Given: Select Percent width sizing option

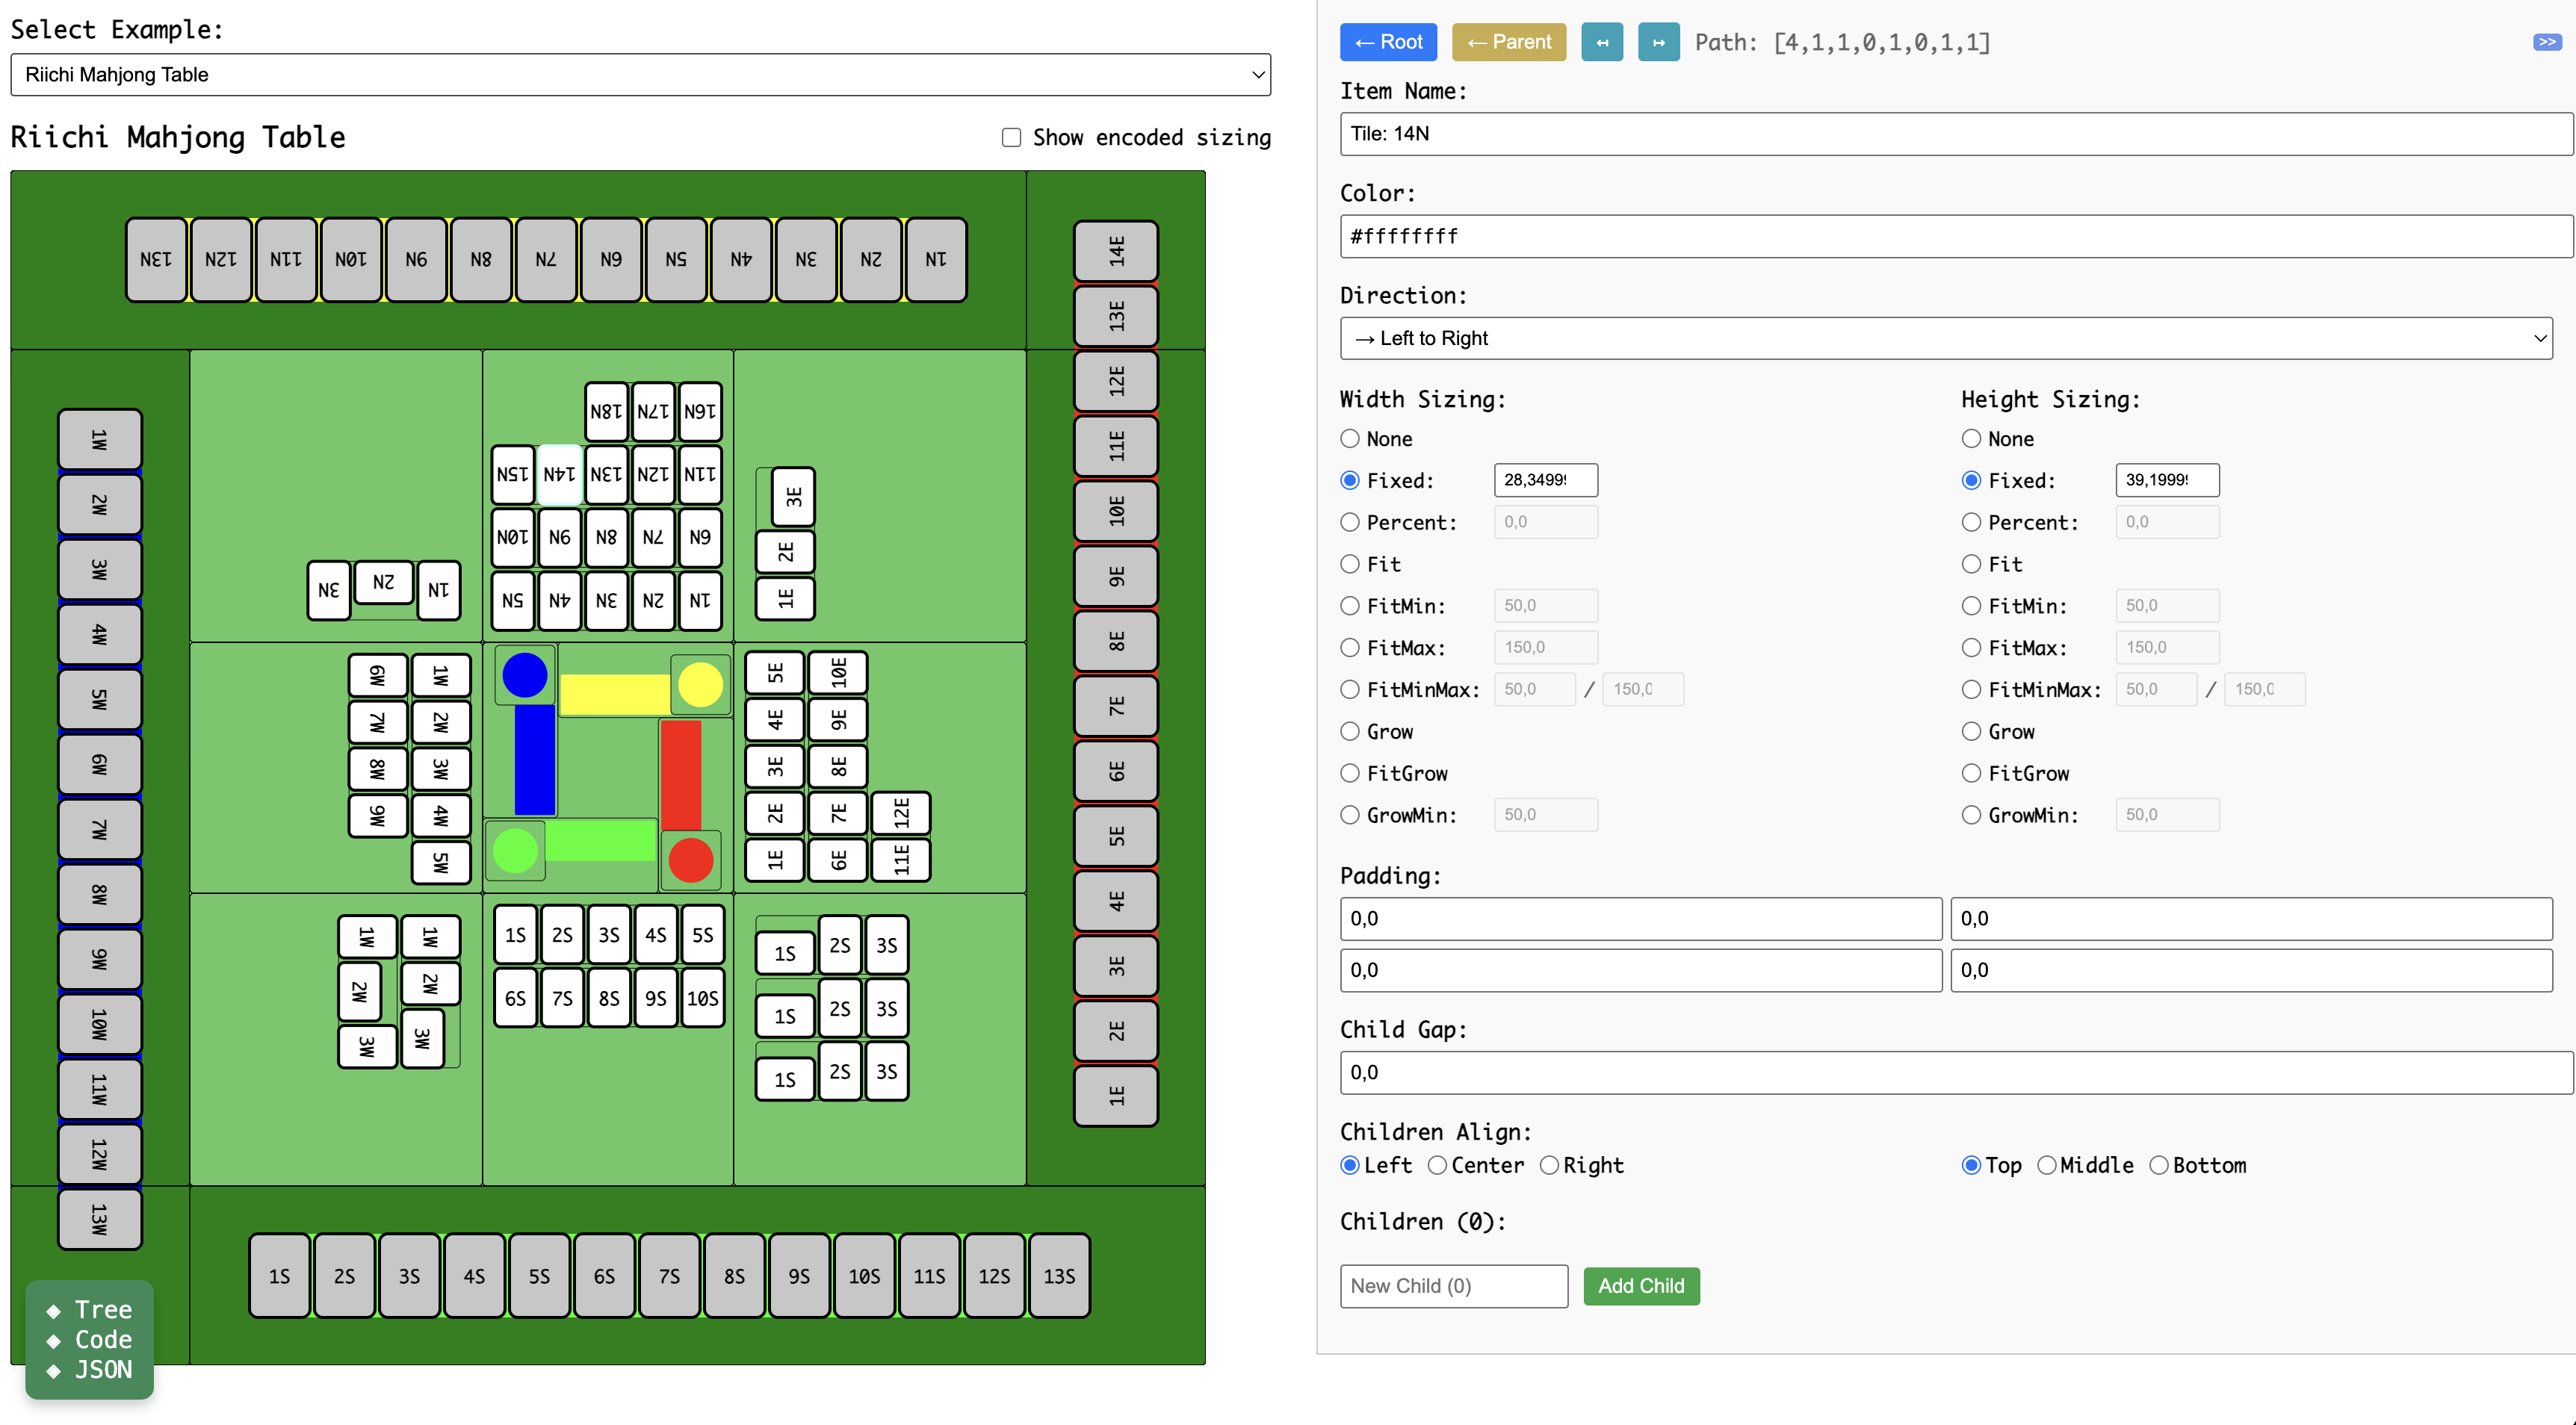Looking at the screenshot, I should tap(1348, 522).
